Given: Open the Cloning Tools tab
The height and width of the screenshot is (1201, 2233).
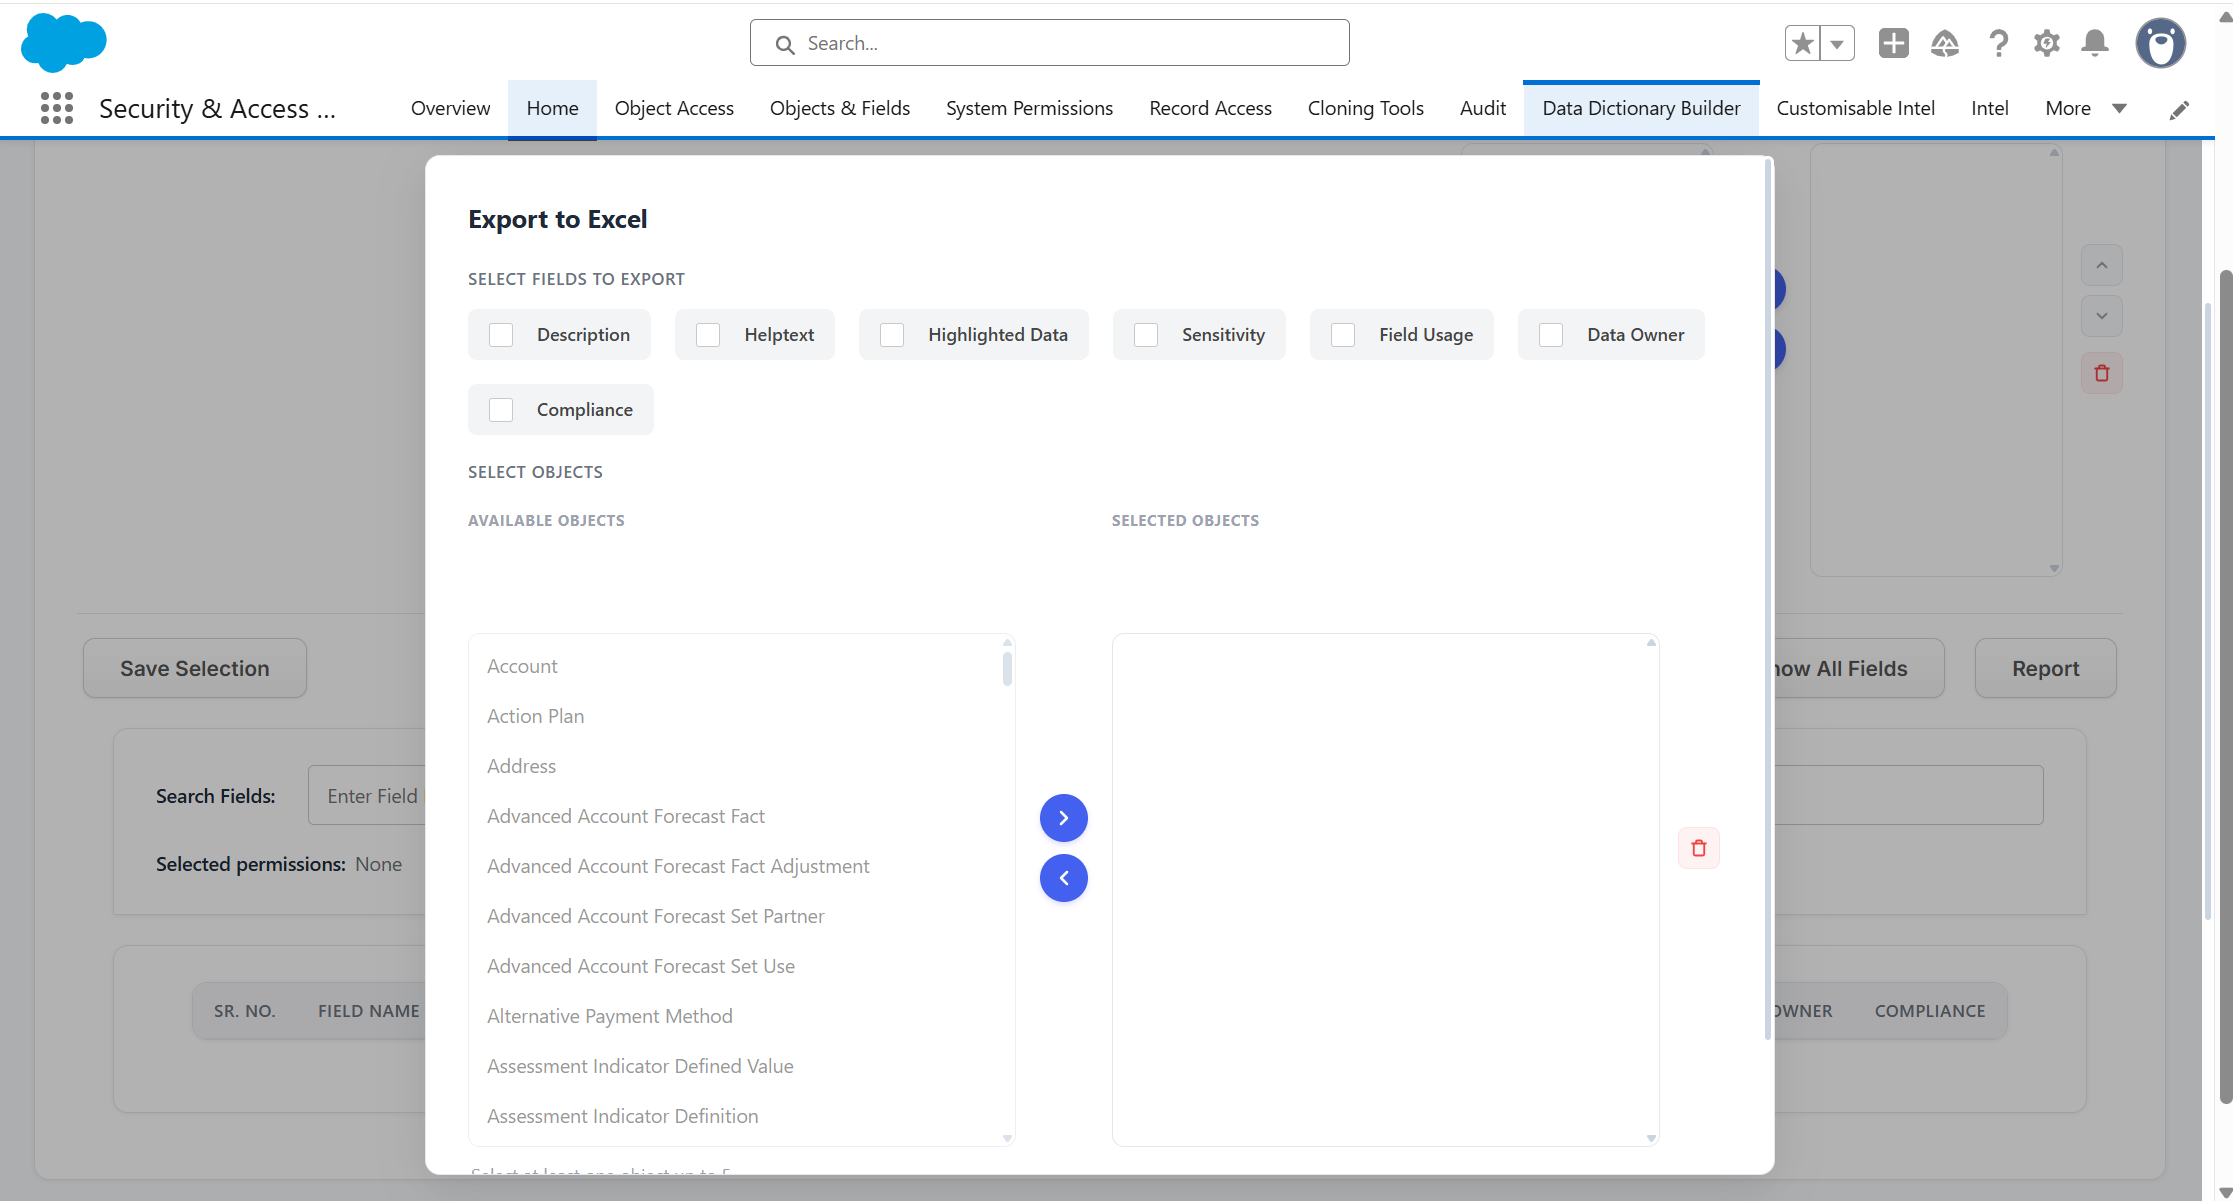Looking at the screenshot, I should [x=1365, y=108].
